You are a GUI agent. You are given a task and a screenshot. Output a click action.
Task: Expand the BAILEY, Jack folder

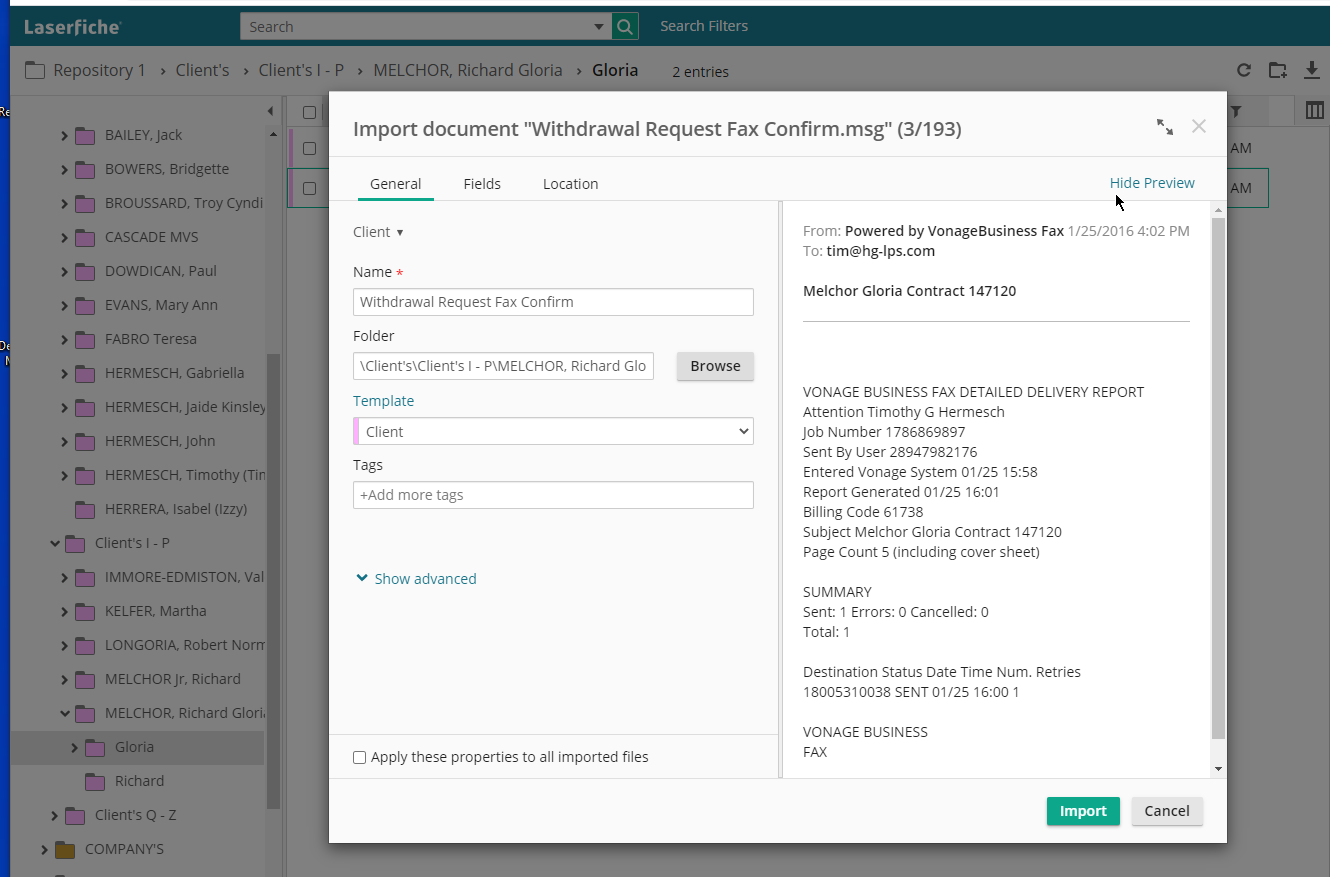click(65, 135)
